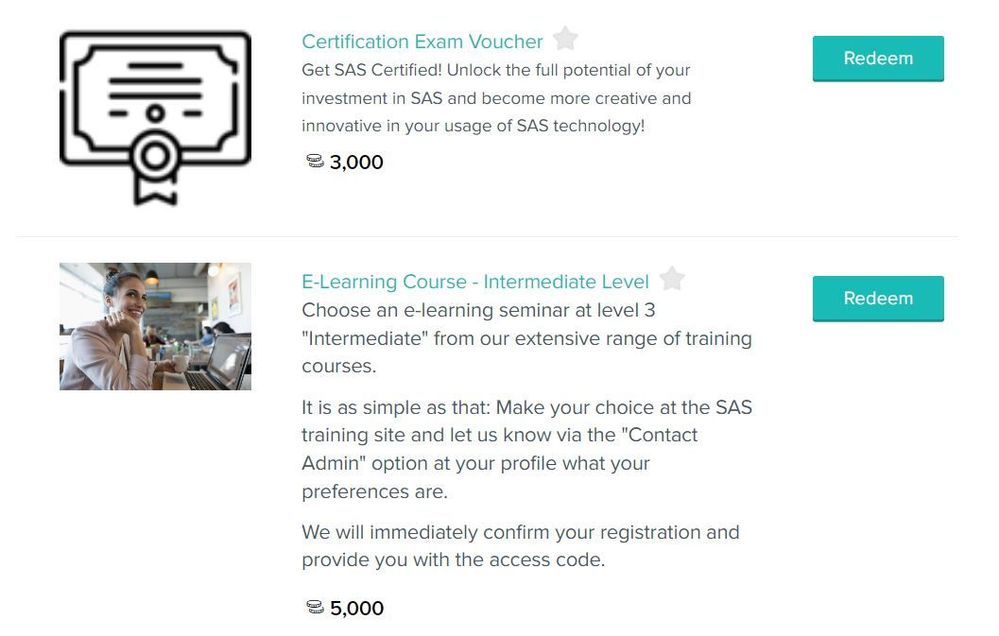Click the coin icon beside 3,000
999x636 pixels.
[x=315, y=161]
